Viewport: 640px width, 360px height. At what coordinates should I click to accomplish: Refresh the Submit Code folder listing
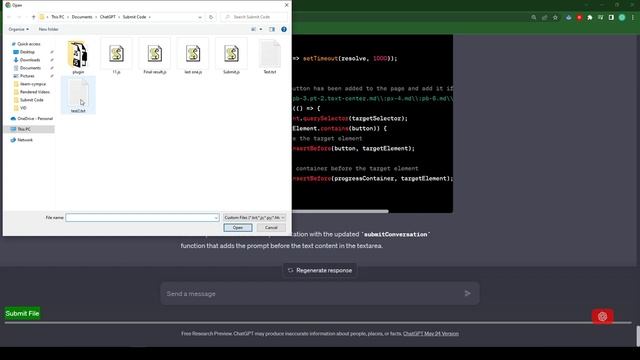click(x=211, y=17)
